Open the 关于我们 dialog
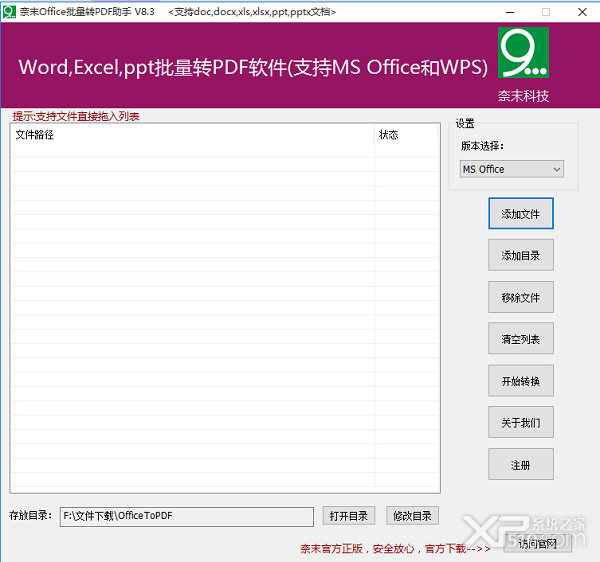This screenshot has height=562, width=600. click(520, 422)
